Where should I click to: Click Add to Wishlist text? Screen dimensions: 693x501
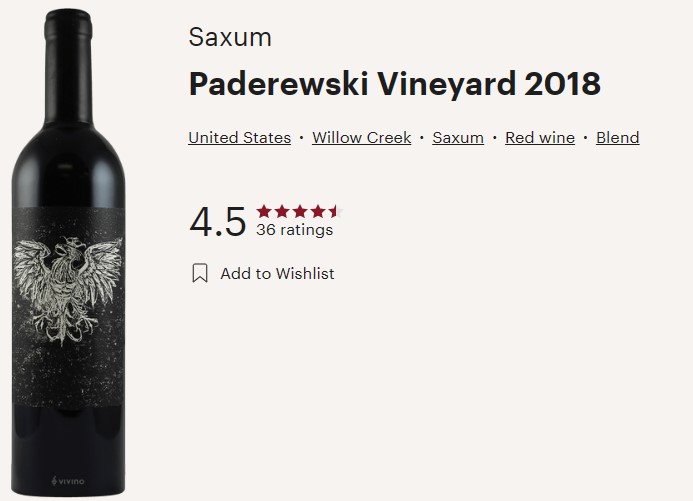tap(277, 273)
